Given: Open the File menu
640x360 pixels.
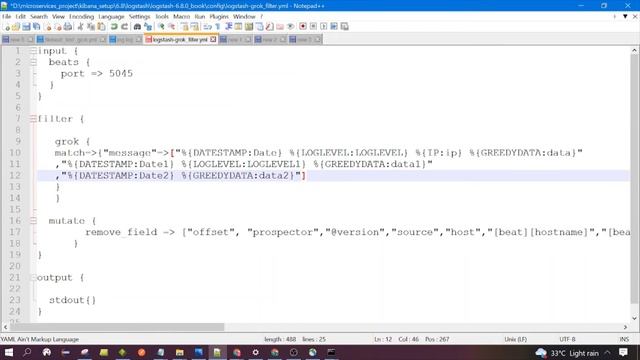Looking at the screenshot, I should [7, 17].
